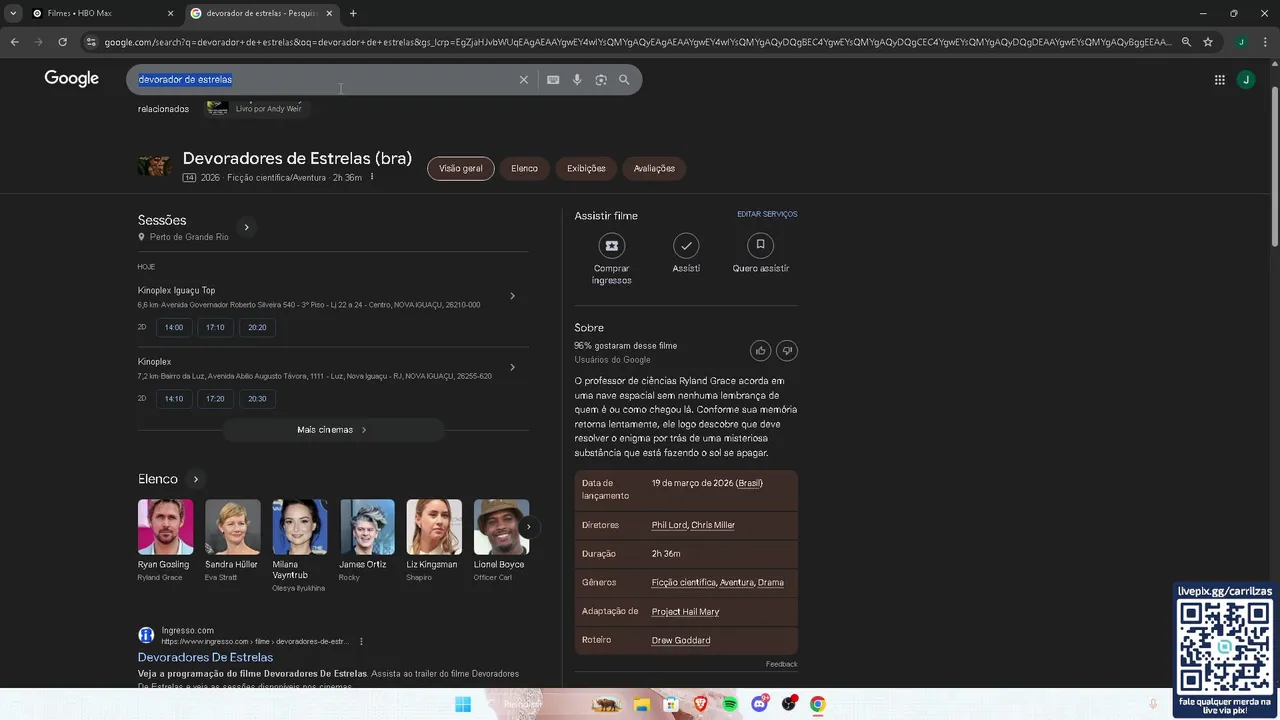The width and height of the screenshot is (1280, 720).
Task: Open Ryan Gosling cast photo
Action: pos(166,527)
